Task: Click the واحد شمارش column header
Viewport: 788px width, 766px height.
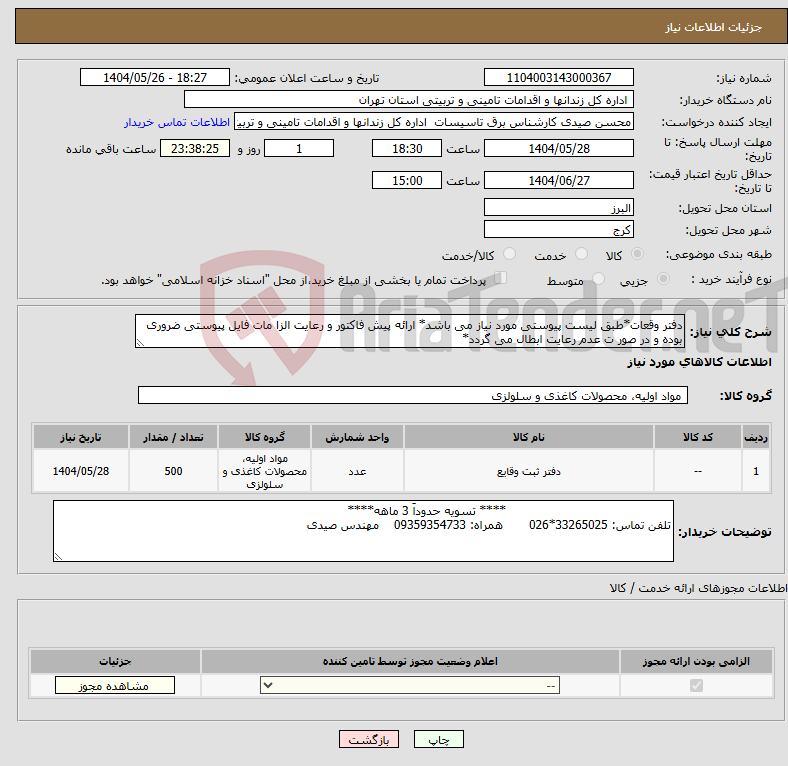Action: (x=357, y=437)
